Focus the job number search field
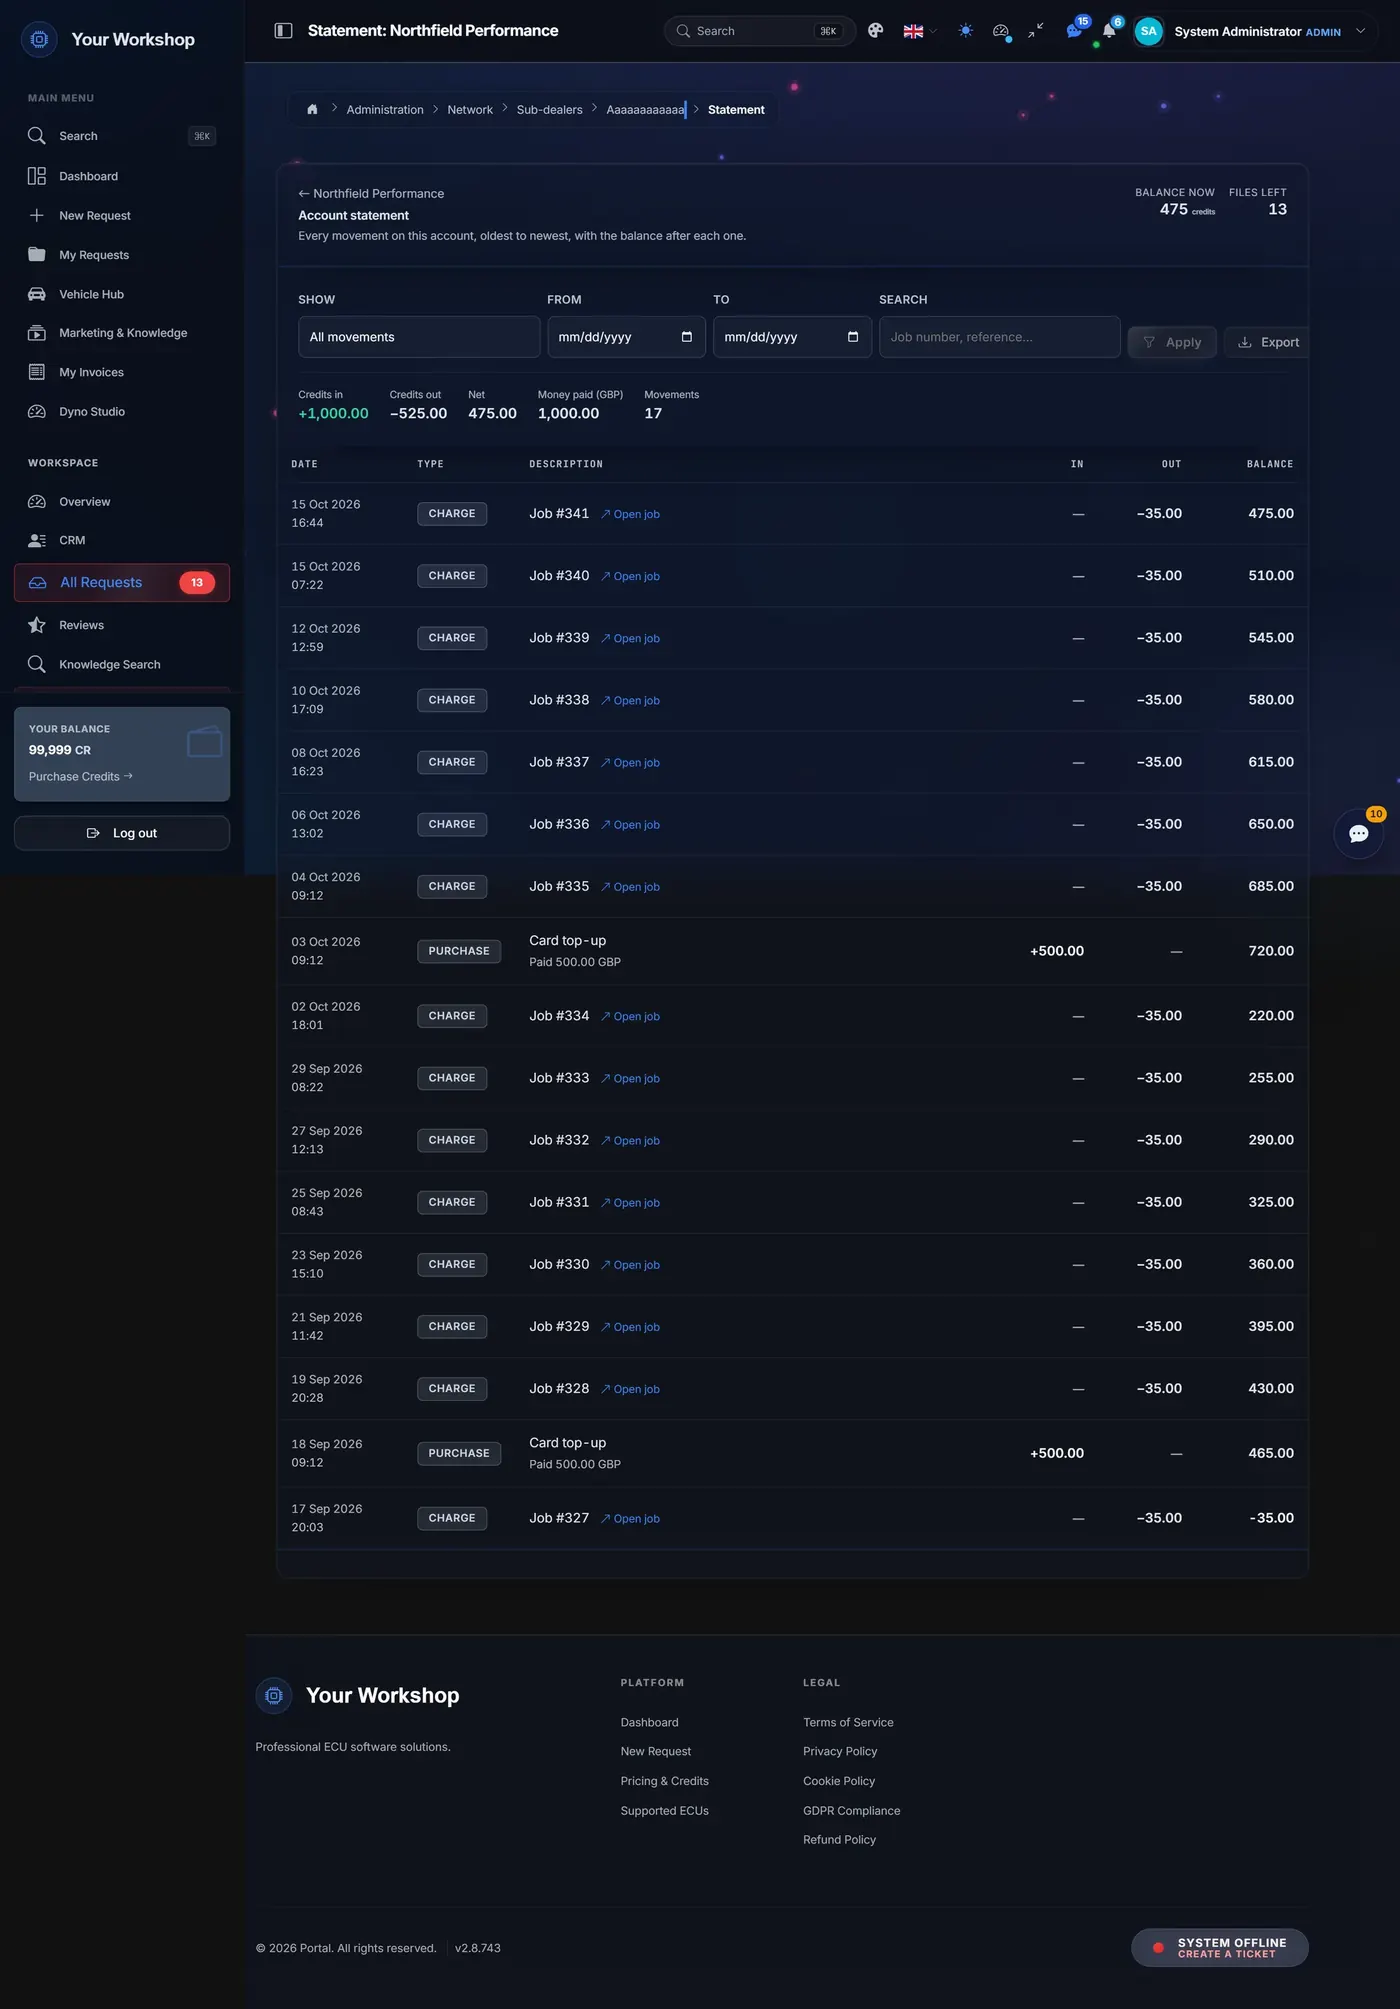 coord(999,337)
